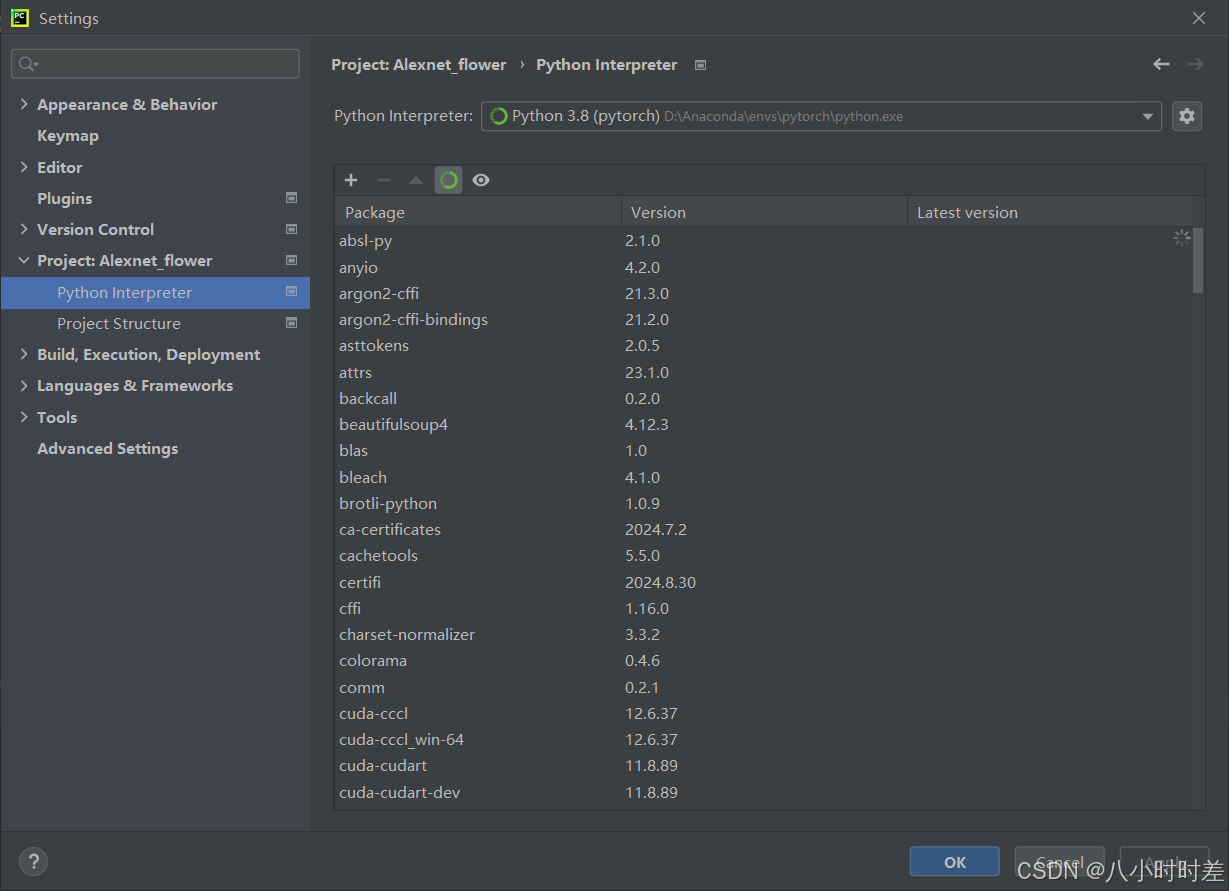Collapse Project: Alexnet_flower section
This screenshot has width=1229, height=891.
pos(24,260)
